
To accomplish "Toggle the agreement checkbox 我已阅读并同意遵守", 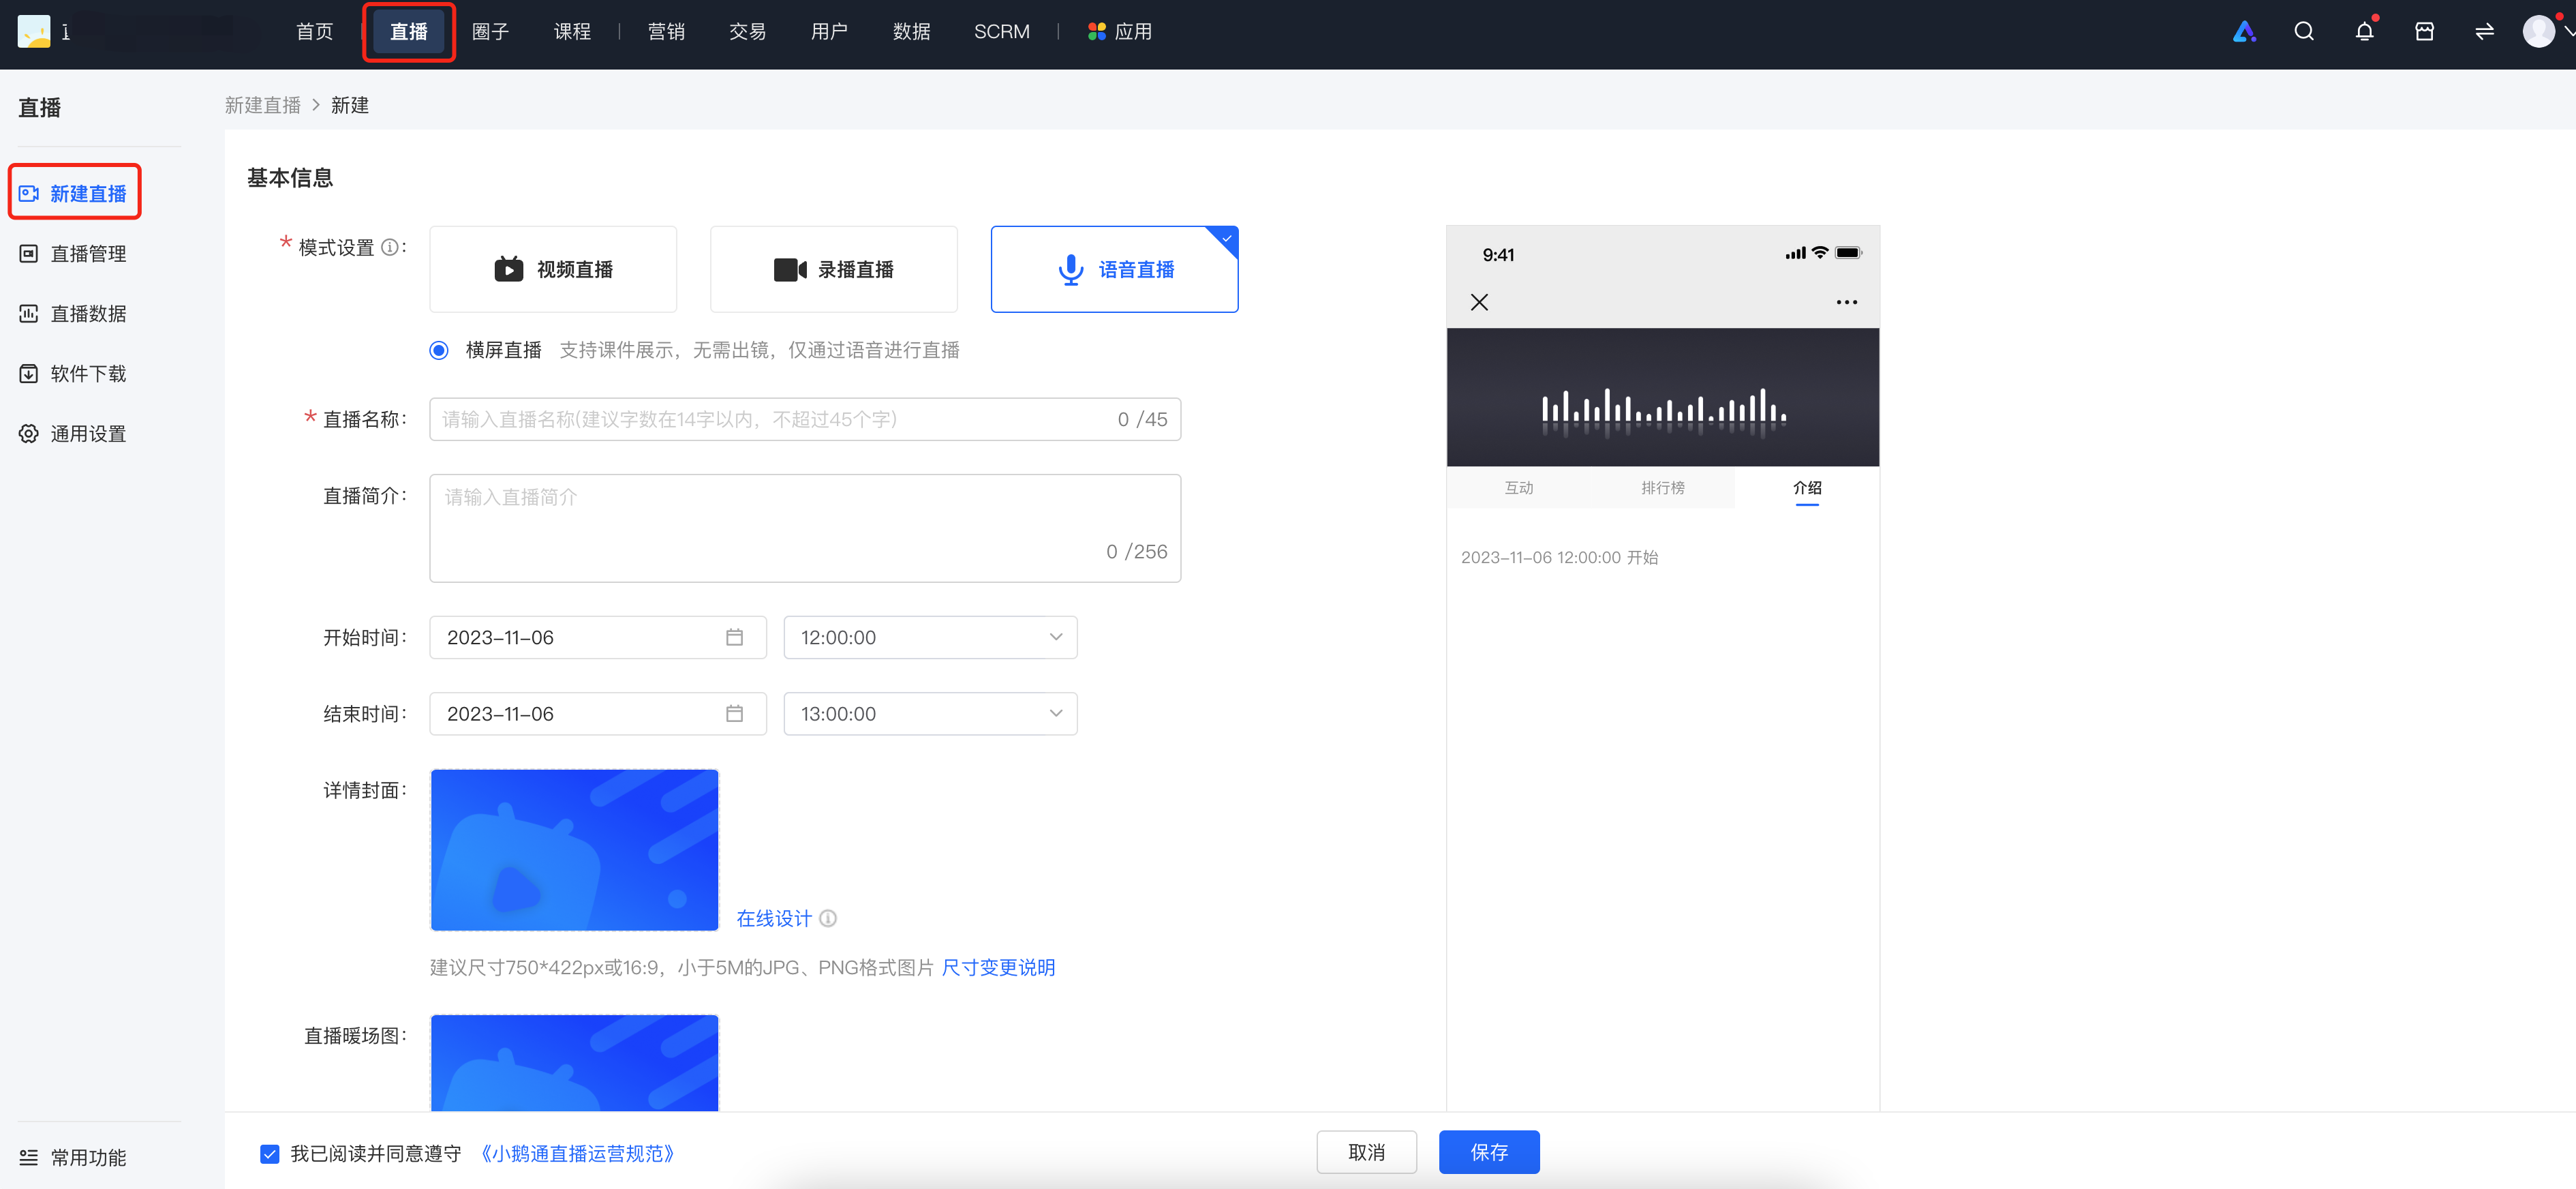I will point(270,1154).
